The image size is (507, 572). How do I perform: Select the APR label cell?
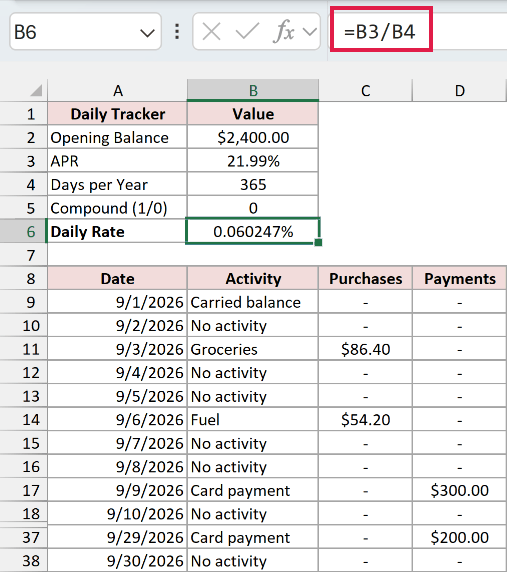[x=117, y=161]
